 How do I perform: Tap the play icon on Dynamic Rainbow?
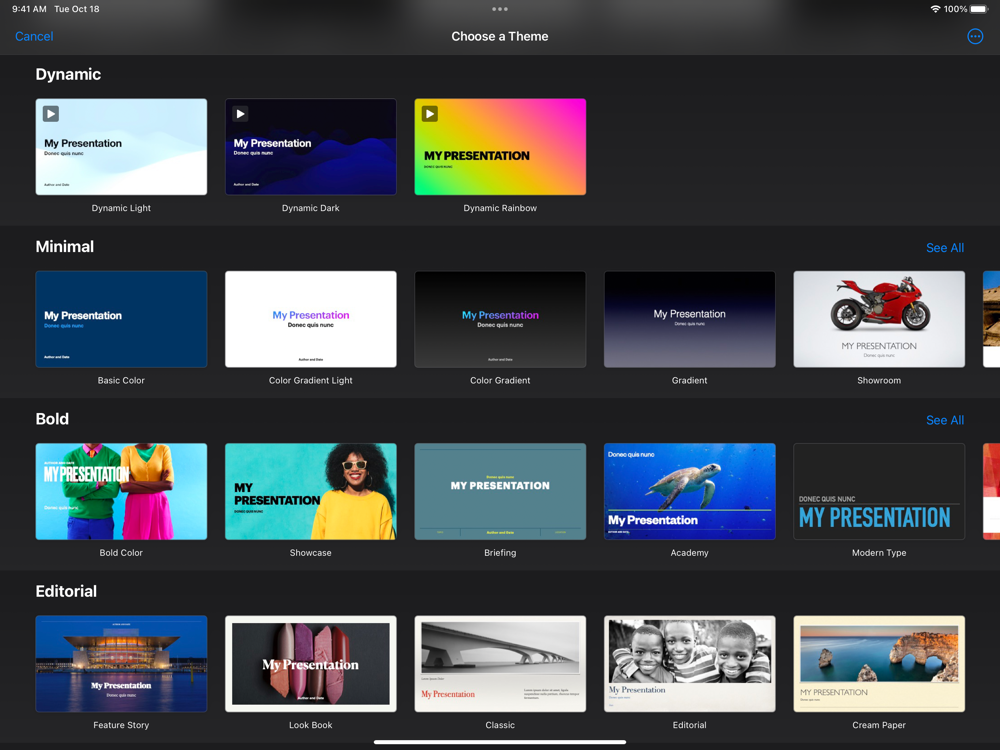click(x=430, y=114)
